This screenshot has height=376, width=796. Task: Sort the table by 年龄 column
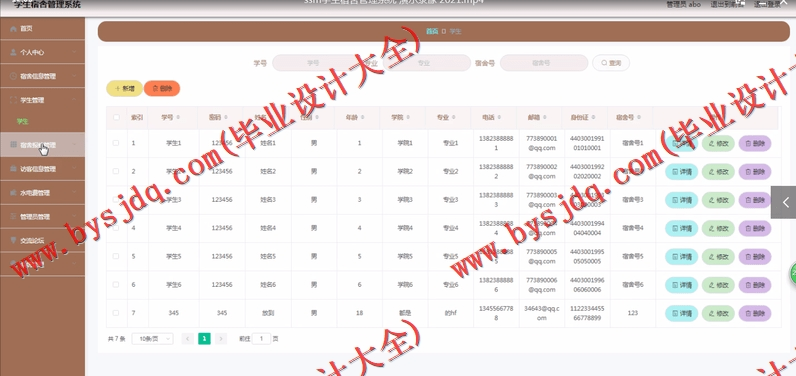coord(362,118)
